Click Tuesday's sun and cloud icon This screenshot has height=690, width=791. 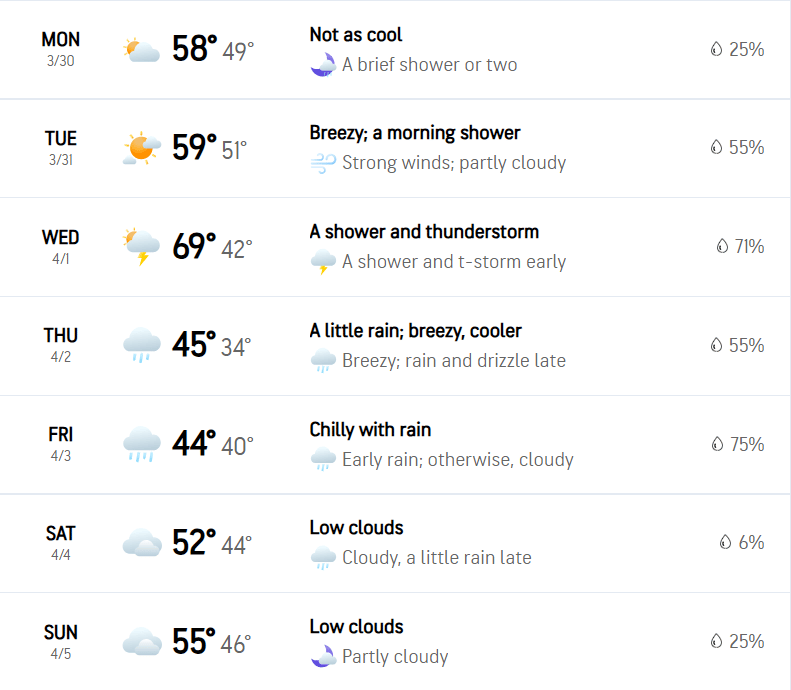[141, 148]
